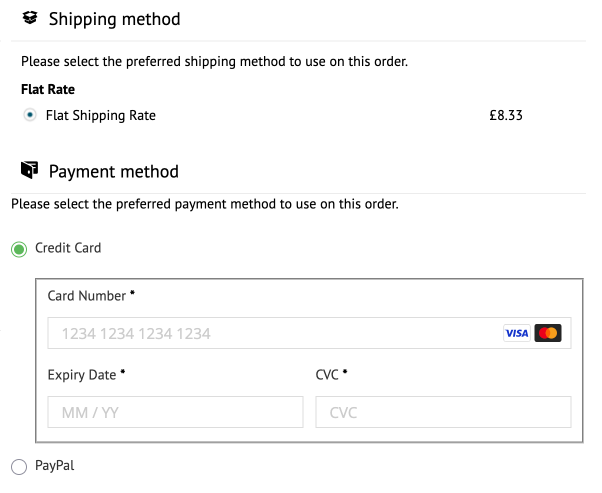
Task: Select the Credit Card radio button
Action: (x=19, y=249)
